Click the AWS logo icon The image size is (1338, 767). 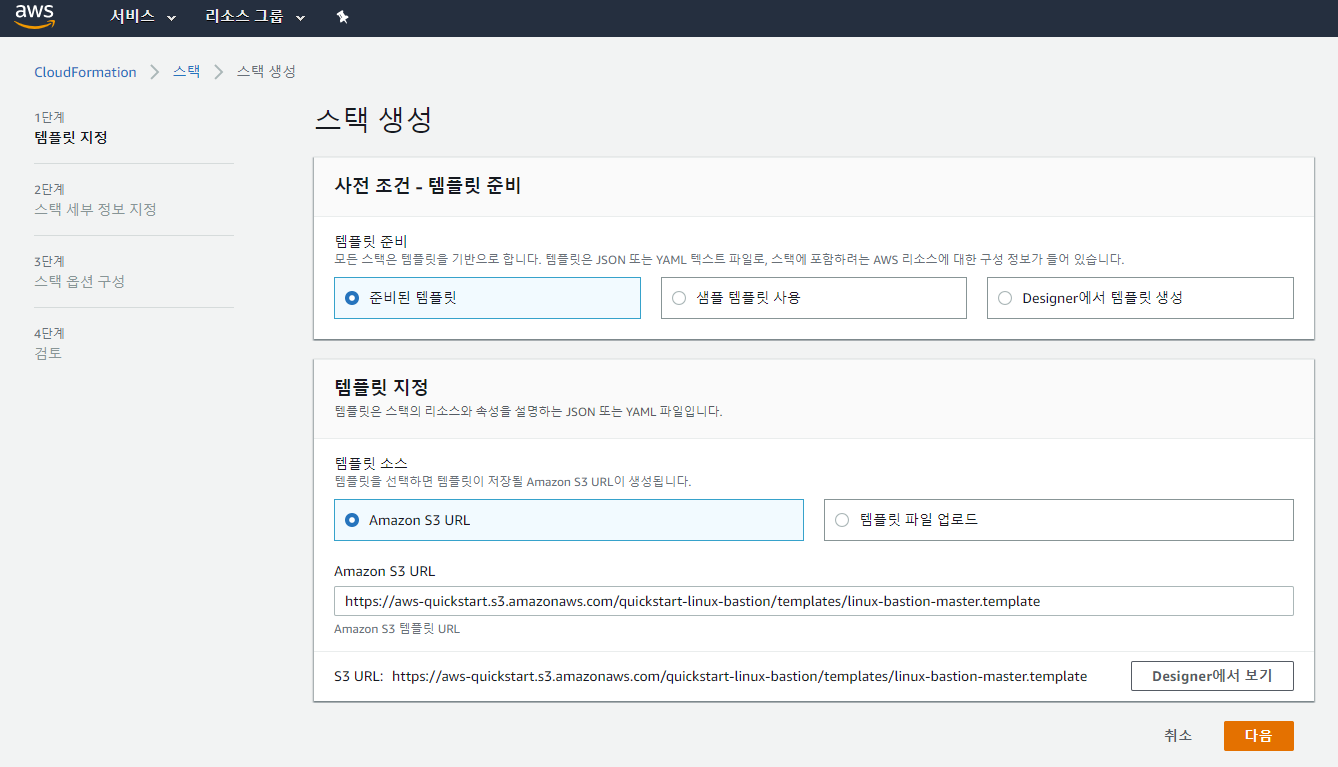click(x=35, y=17)
